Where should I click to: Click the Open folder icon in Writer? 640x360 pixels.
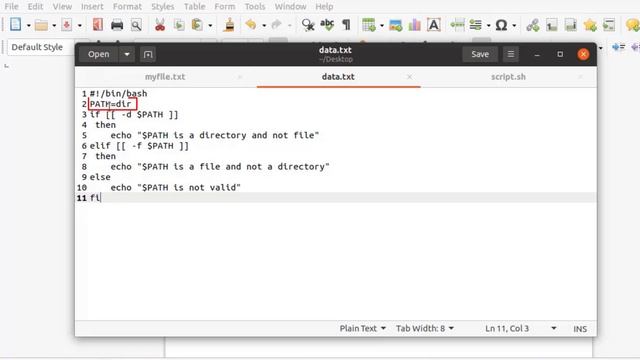pyautogui.click(x=41, y=25)
